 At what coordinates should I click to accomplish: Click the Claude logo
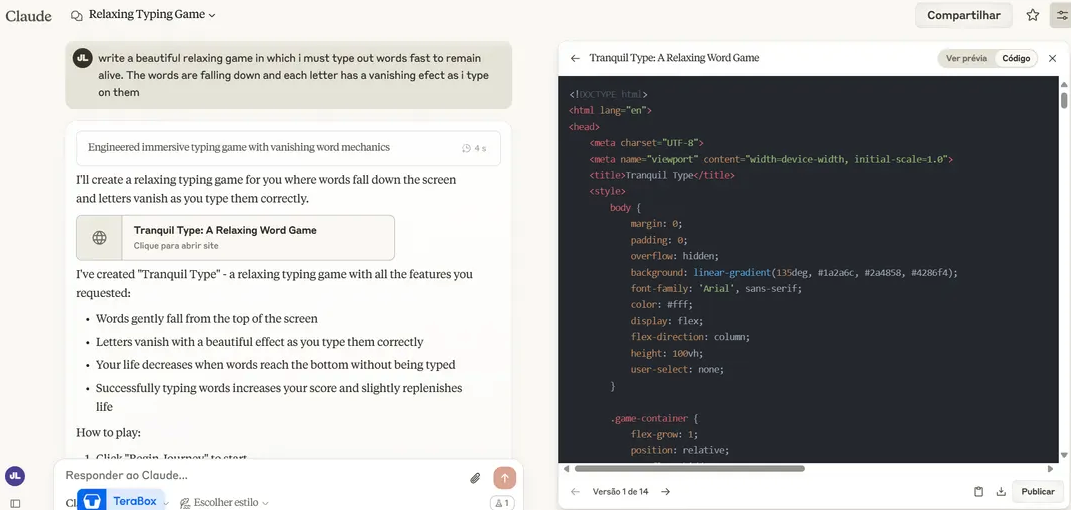coord(29,15)
